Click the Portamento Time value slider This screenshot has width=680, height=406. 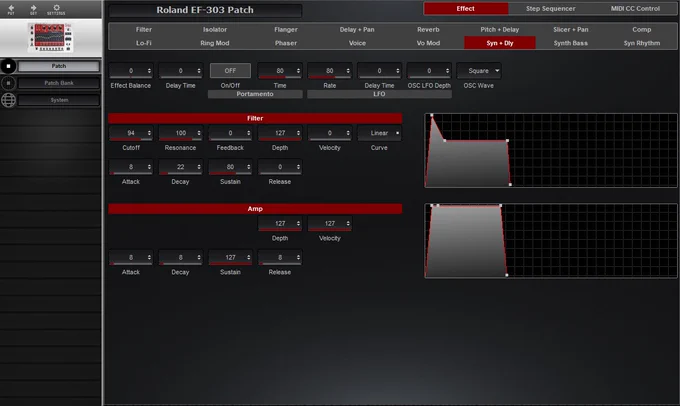tap(280, 71)
